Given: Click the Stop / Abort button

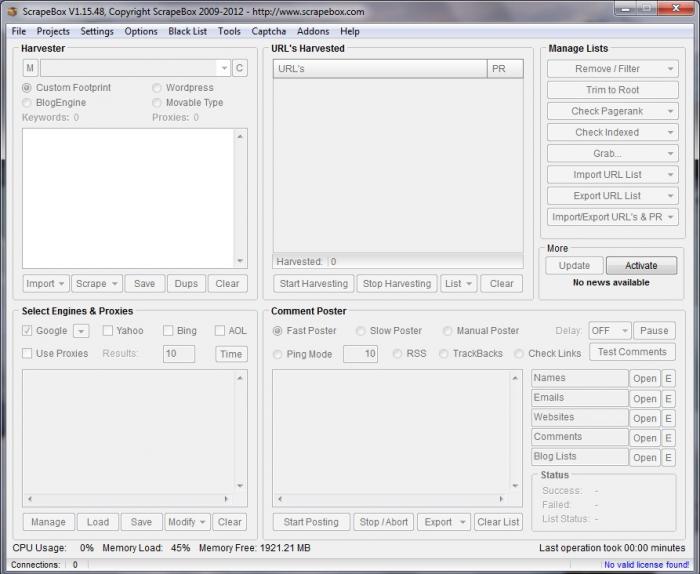Looking at the screenshot, I should pyautogui.click(x=384, y=522).
